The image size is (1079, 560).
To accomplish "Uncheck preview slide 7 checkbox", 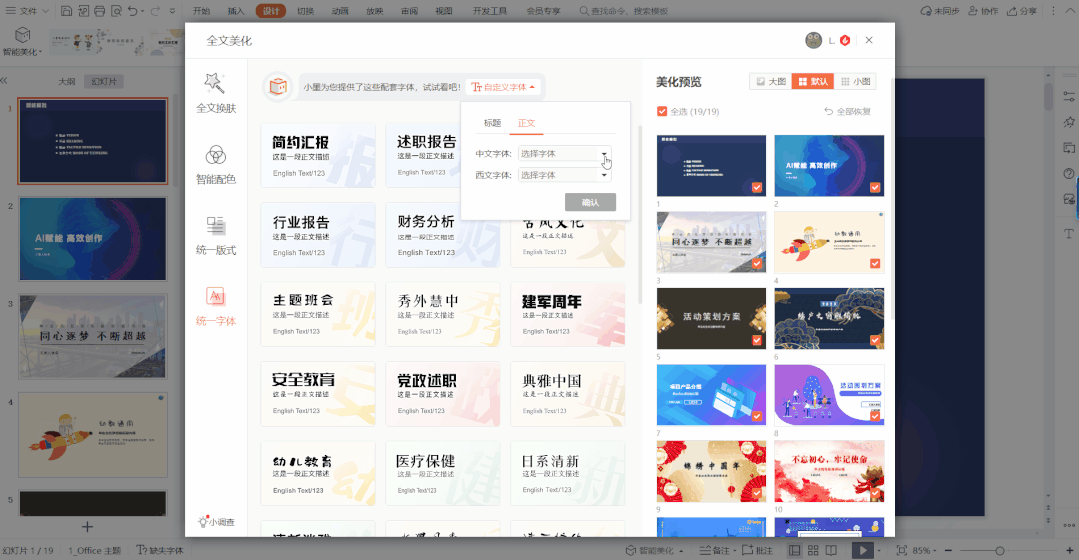I will click(x=757, y=416).
